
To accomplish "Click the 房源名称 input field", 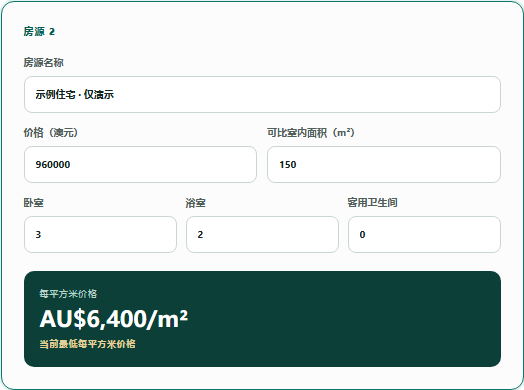I will [262, 95].
